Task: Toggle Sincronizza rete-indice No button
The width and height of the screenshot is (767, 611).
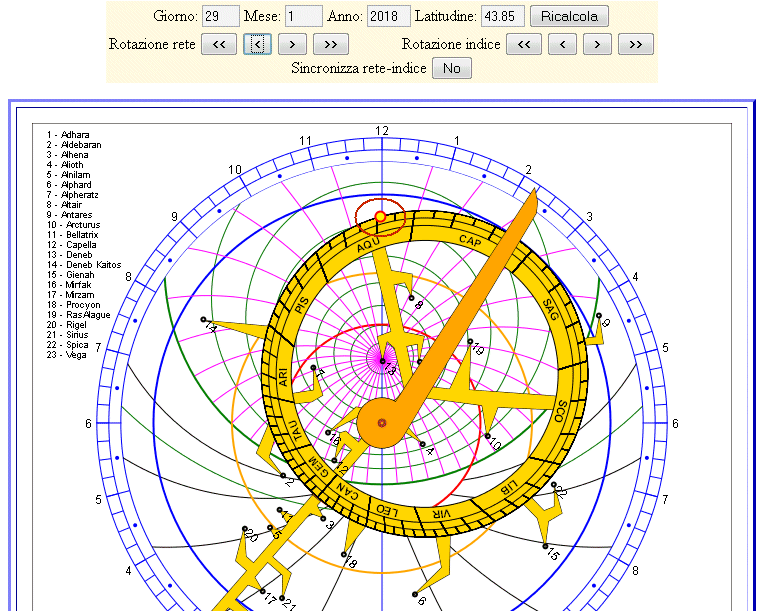Action: [x=452, y=68]
